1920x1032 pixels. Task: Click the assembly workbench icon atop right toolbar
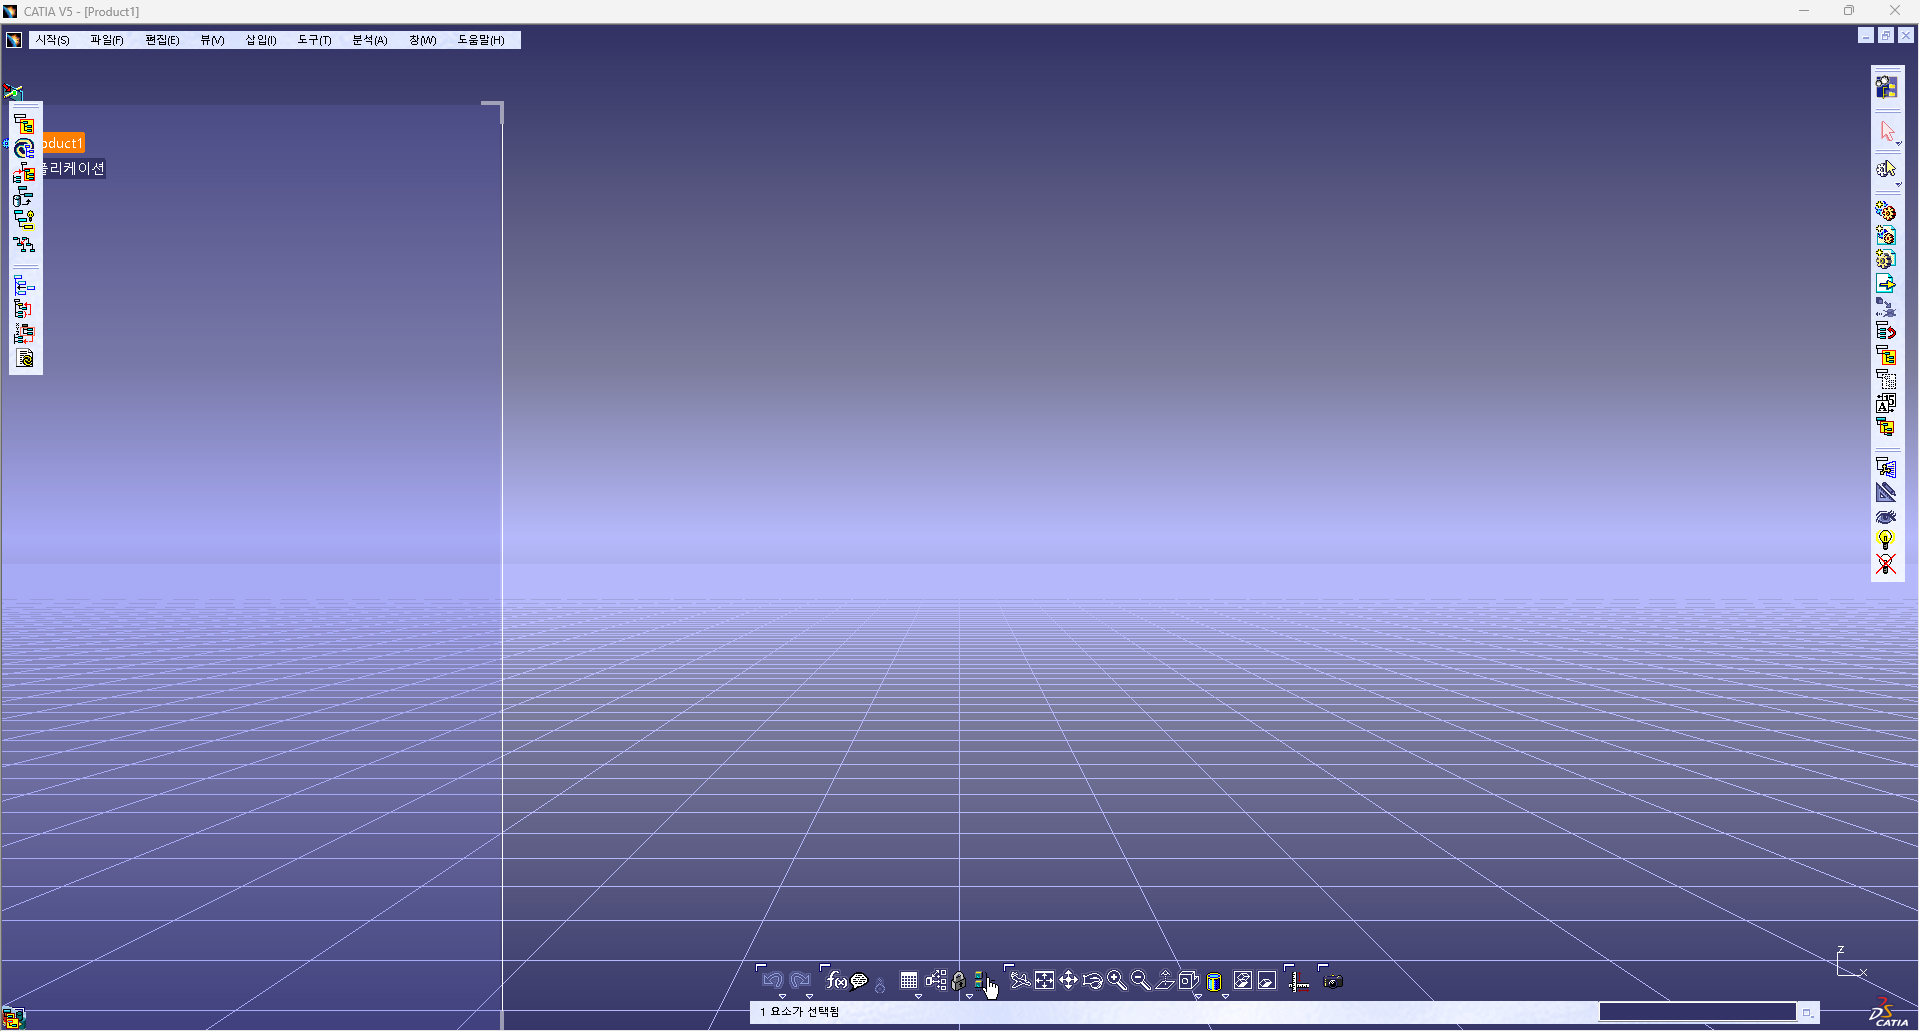point(1886,87)
